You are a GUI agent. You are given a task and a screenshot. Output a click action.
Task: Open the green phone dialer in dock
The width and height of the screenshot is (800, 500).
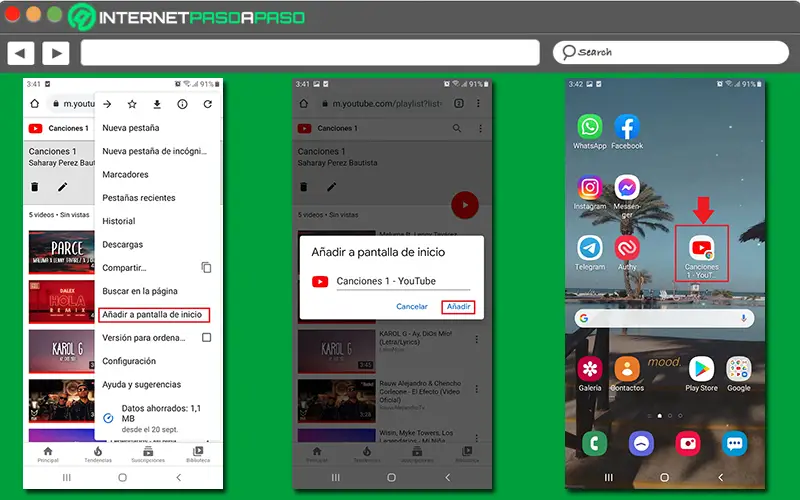pyautogui.click(x=594, y=443)
